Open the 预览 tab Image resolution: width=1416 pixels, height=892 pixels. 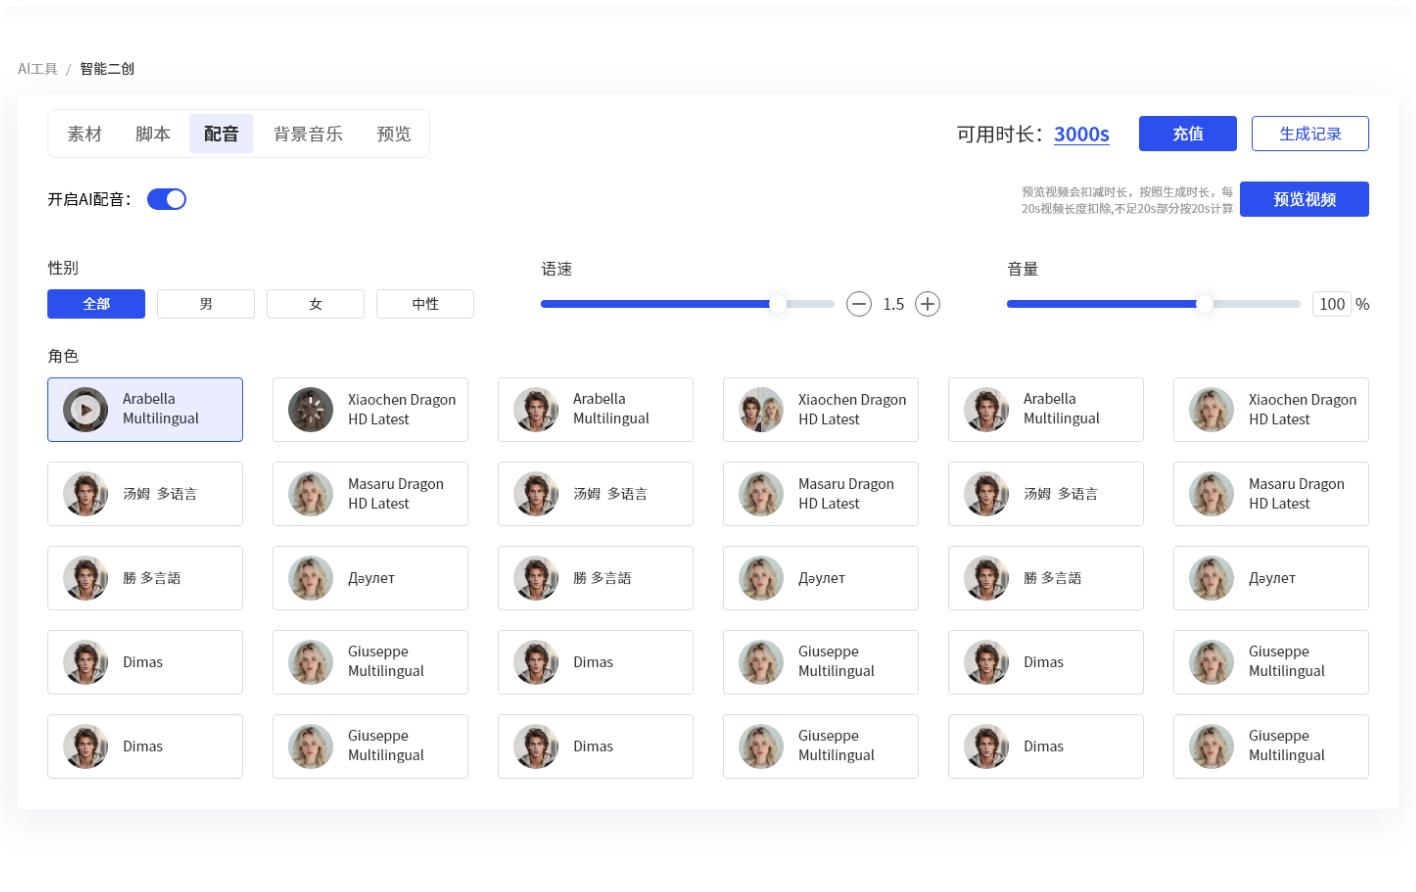tap(394, 134)
